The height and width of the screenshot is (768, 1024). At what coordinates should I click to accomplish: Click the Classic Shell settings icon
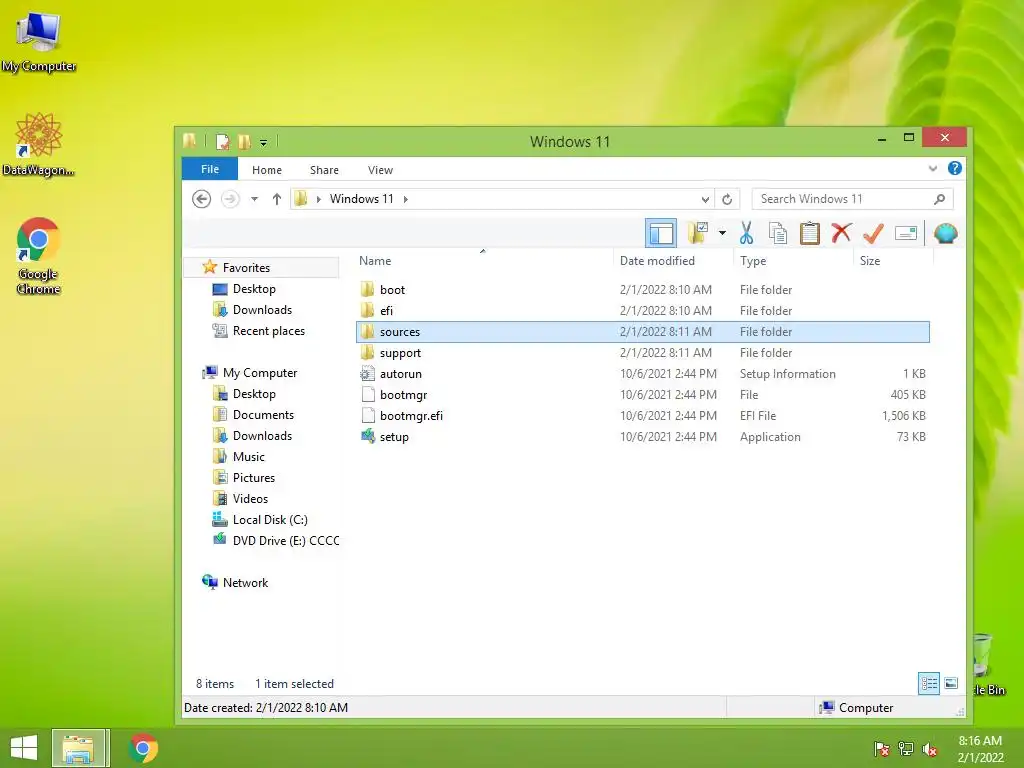(946, 232)
